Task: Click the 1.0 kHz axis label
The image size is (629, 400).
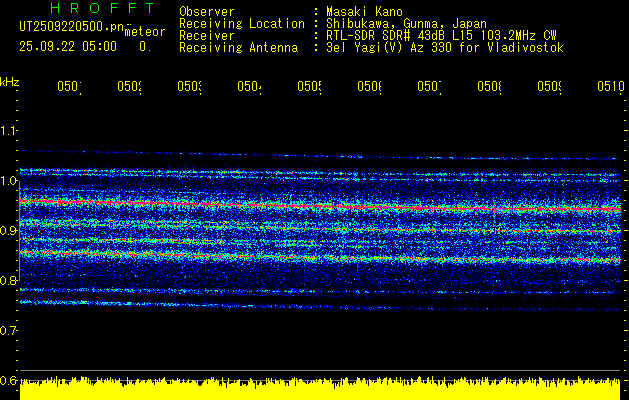Action: 9,181
